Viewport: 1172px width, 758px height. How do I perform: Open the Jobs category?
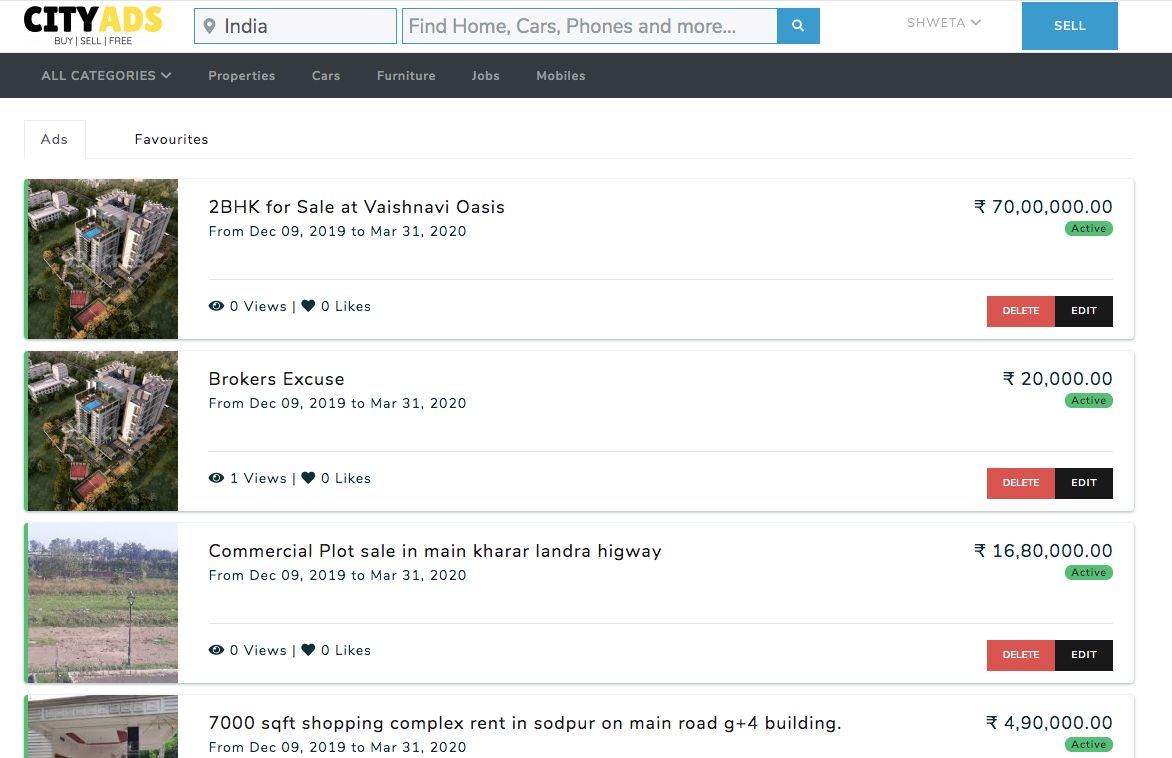coord(485,76)
